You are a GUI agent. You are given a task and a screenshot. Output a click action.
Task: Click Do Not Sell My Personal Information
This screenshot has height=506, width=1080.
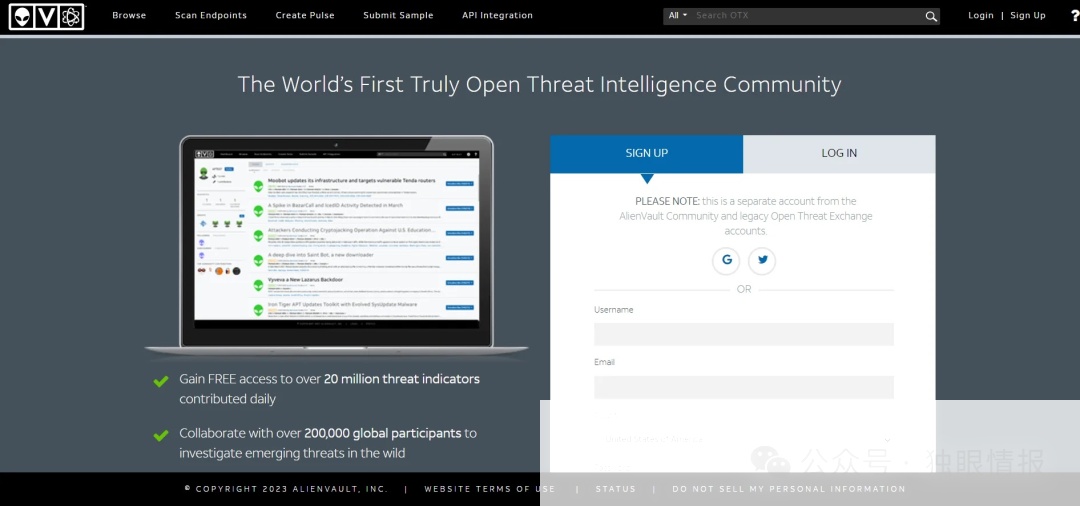pos(789,489)
